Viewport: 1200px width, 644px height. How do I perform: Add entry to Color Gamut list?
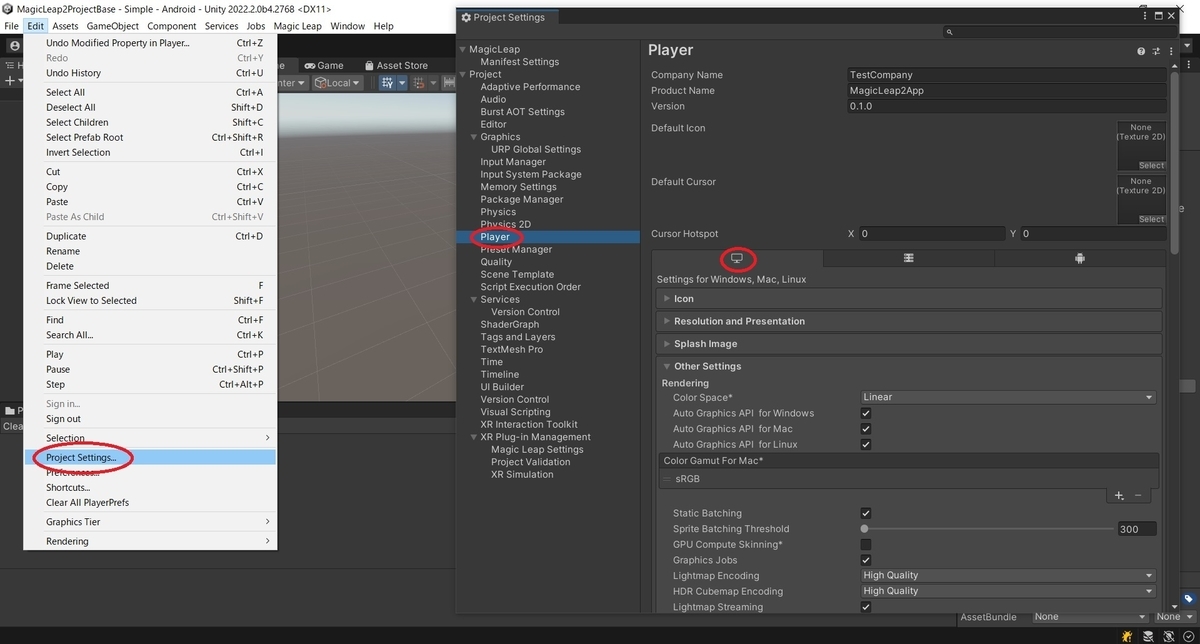tap(1119, 495)
